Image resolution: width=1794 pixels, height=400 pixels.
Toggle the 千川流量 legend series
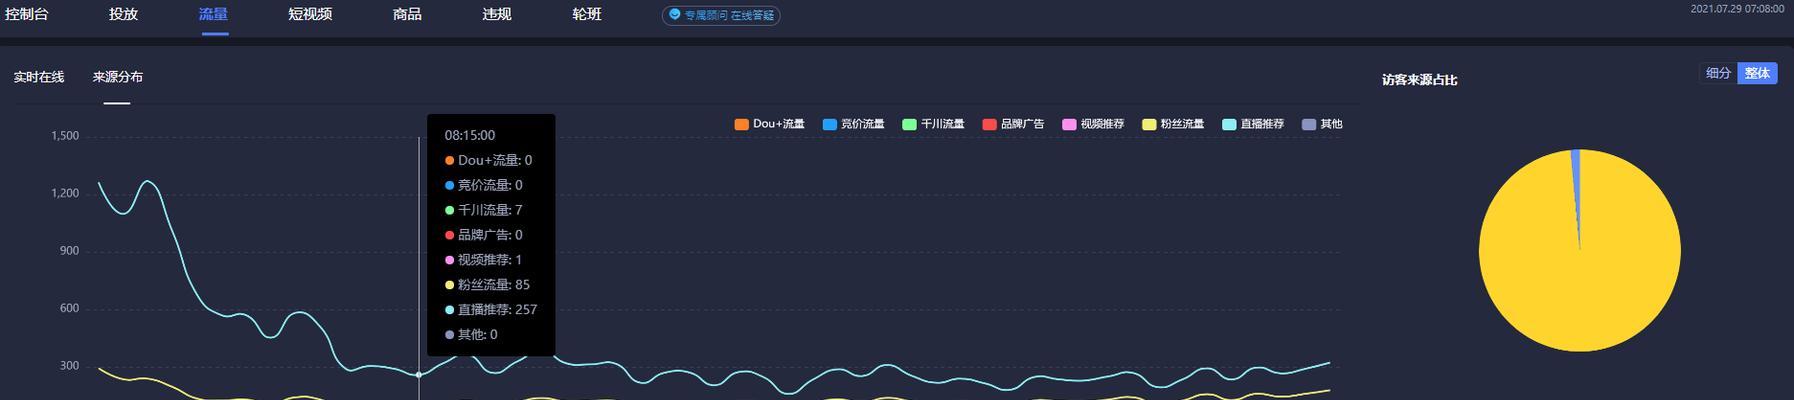934,124
